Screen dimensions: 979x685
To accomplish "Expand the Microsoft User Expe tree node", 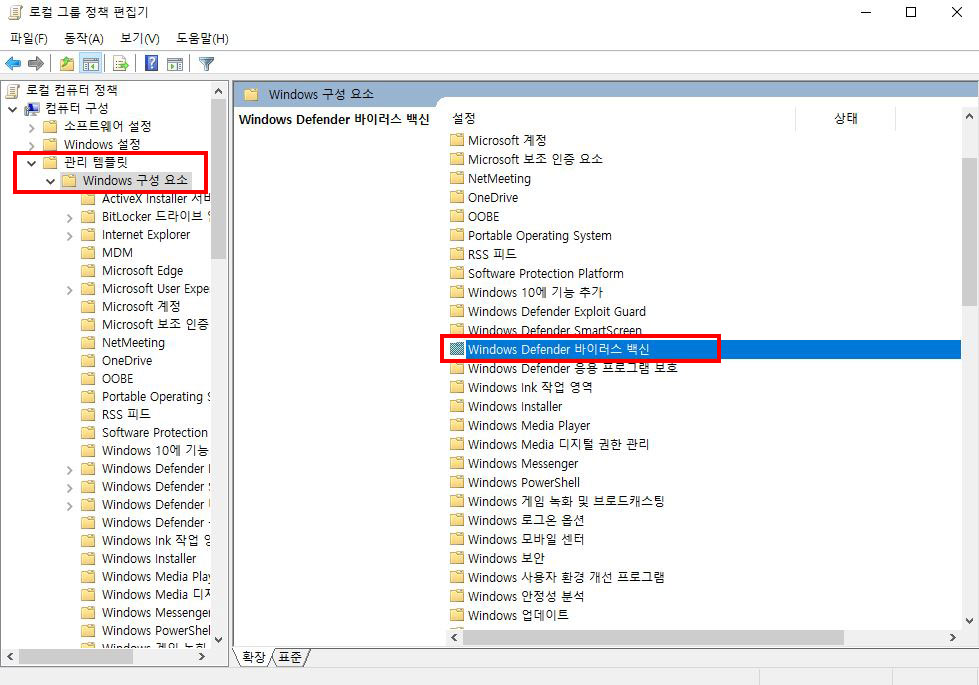I will tap(69, 290).
